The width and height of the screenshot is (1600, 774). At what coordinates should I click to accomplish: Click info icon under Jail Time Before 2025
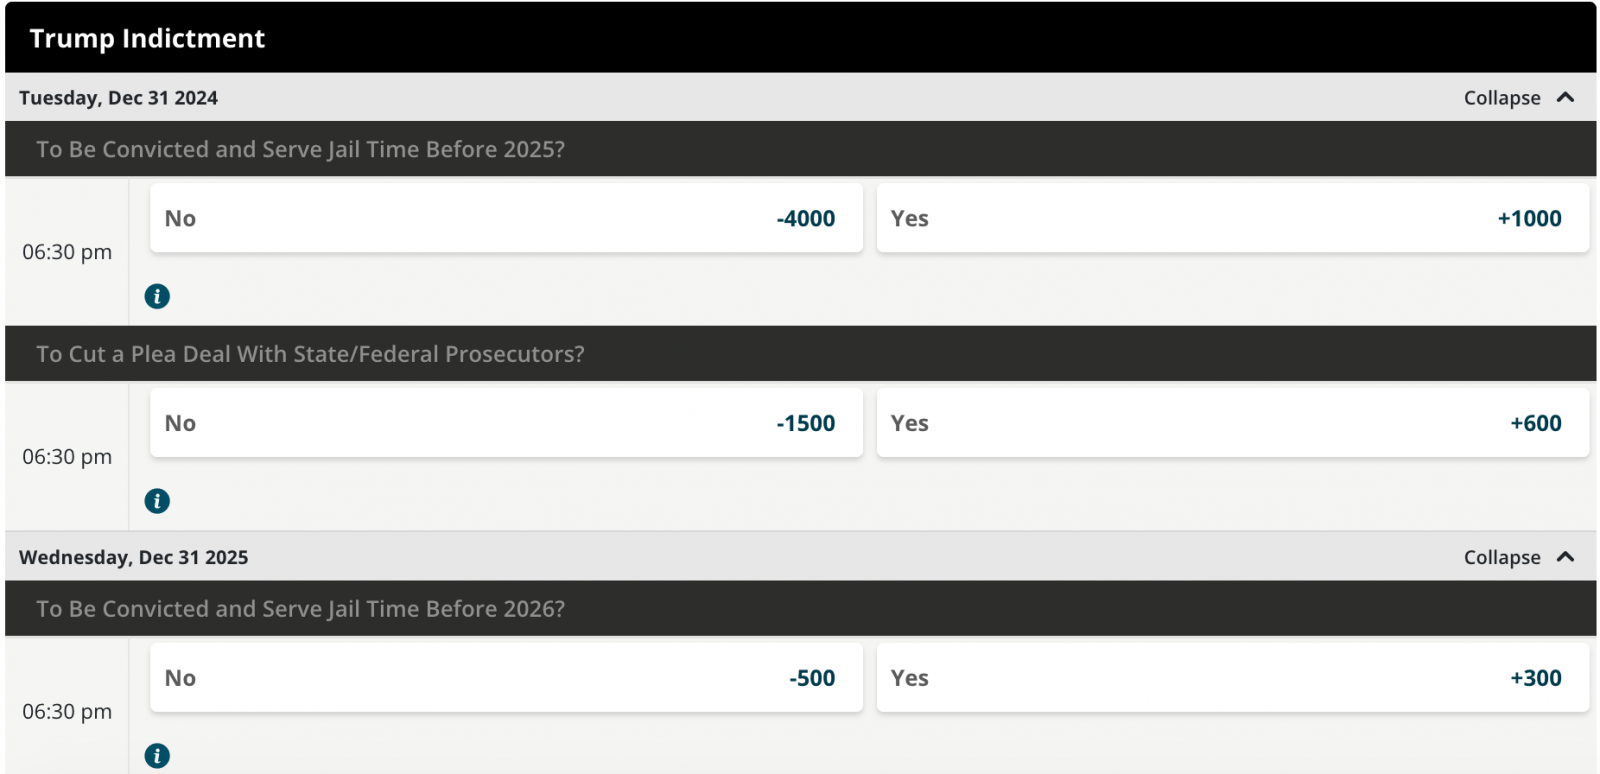[x=157, y=296]
